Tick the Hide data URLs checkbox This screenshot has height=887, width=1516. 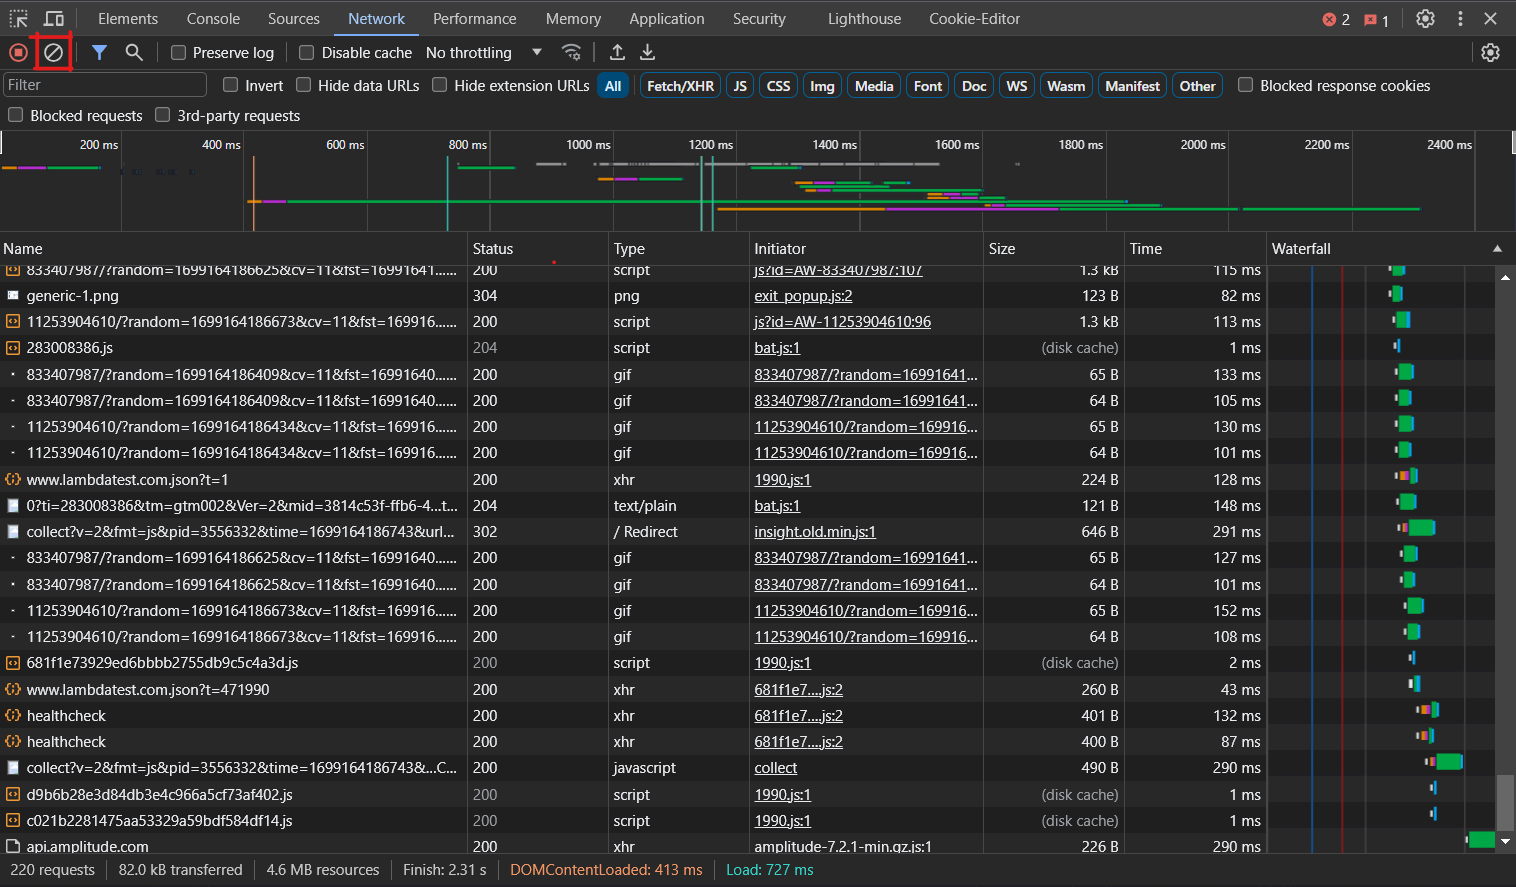[304, 85]
